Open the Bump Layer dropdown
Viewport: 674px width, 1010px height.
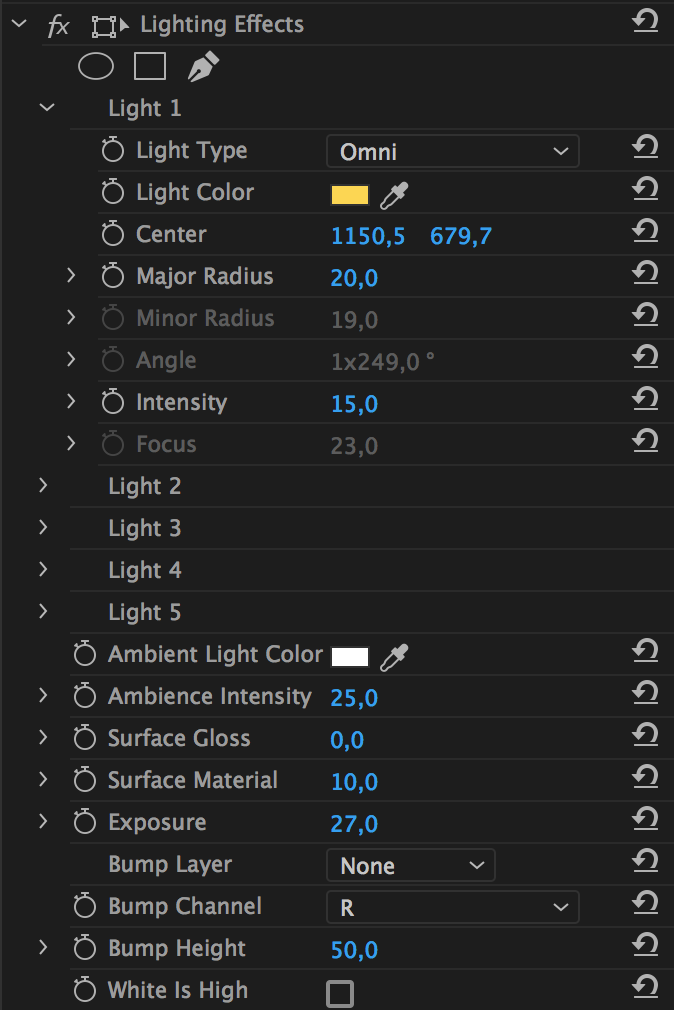click(x=410, y=865)
